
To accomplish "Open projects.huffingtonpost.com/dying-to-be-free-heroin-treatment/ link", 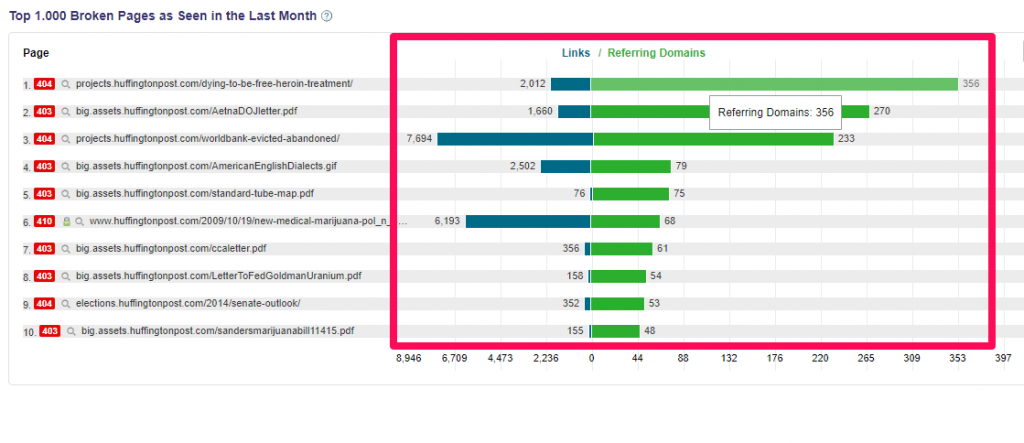I will tap(214, 84).
